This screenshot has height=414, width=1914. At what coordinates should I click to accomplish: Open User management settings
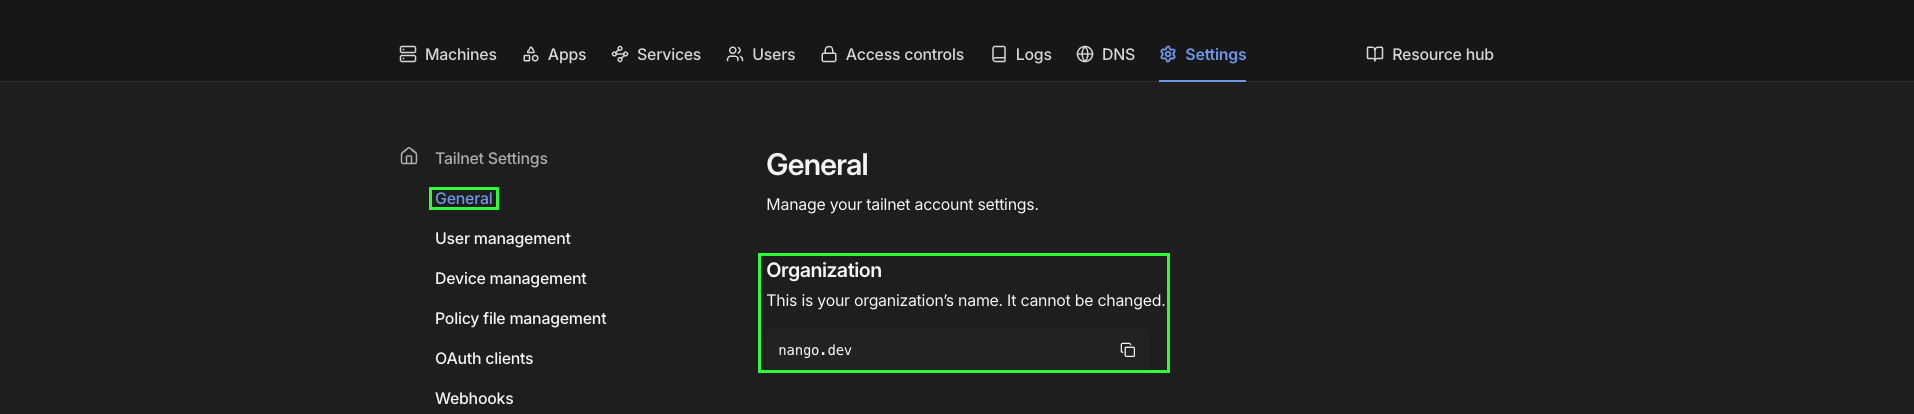[503, 238]
